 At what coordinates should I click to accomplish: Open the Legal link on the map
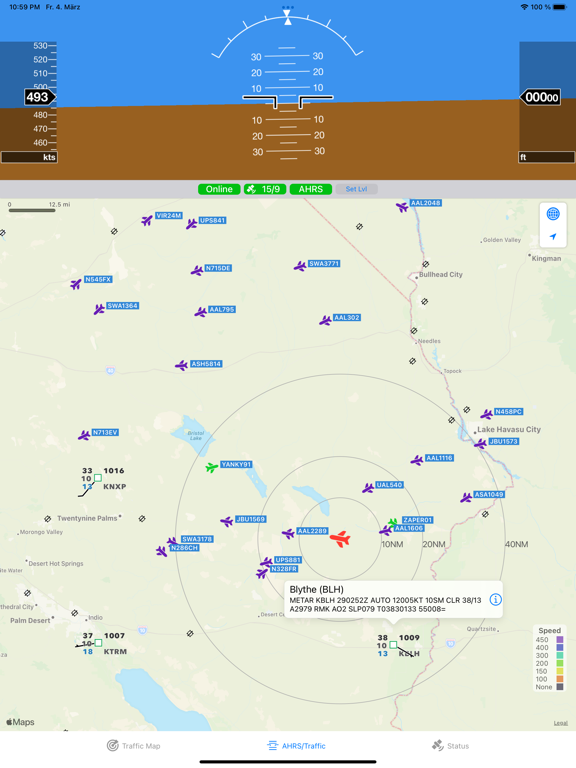pos(561,723)
